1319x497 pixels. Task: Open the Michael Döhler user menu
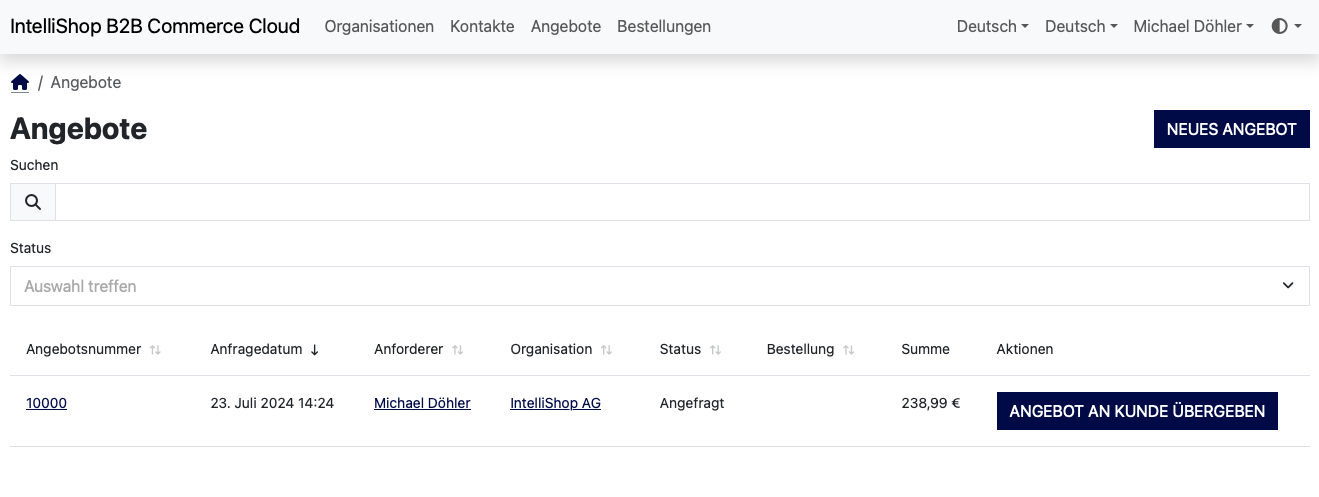pos(1193,27)
